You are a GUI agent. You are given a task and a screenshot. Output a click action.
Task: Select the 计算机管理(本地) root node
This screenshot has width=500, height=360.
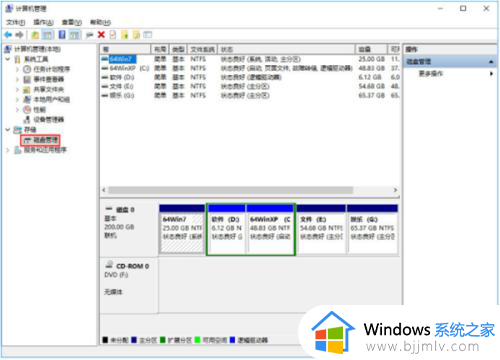(x=32, y=49)
